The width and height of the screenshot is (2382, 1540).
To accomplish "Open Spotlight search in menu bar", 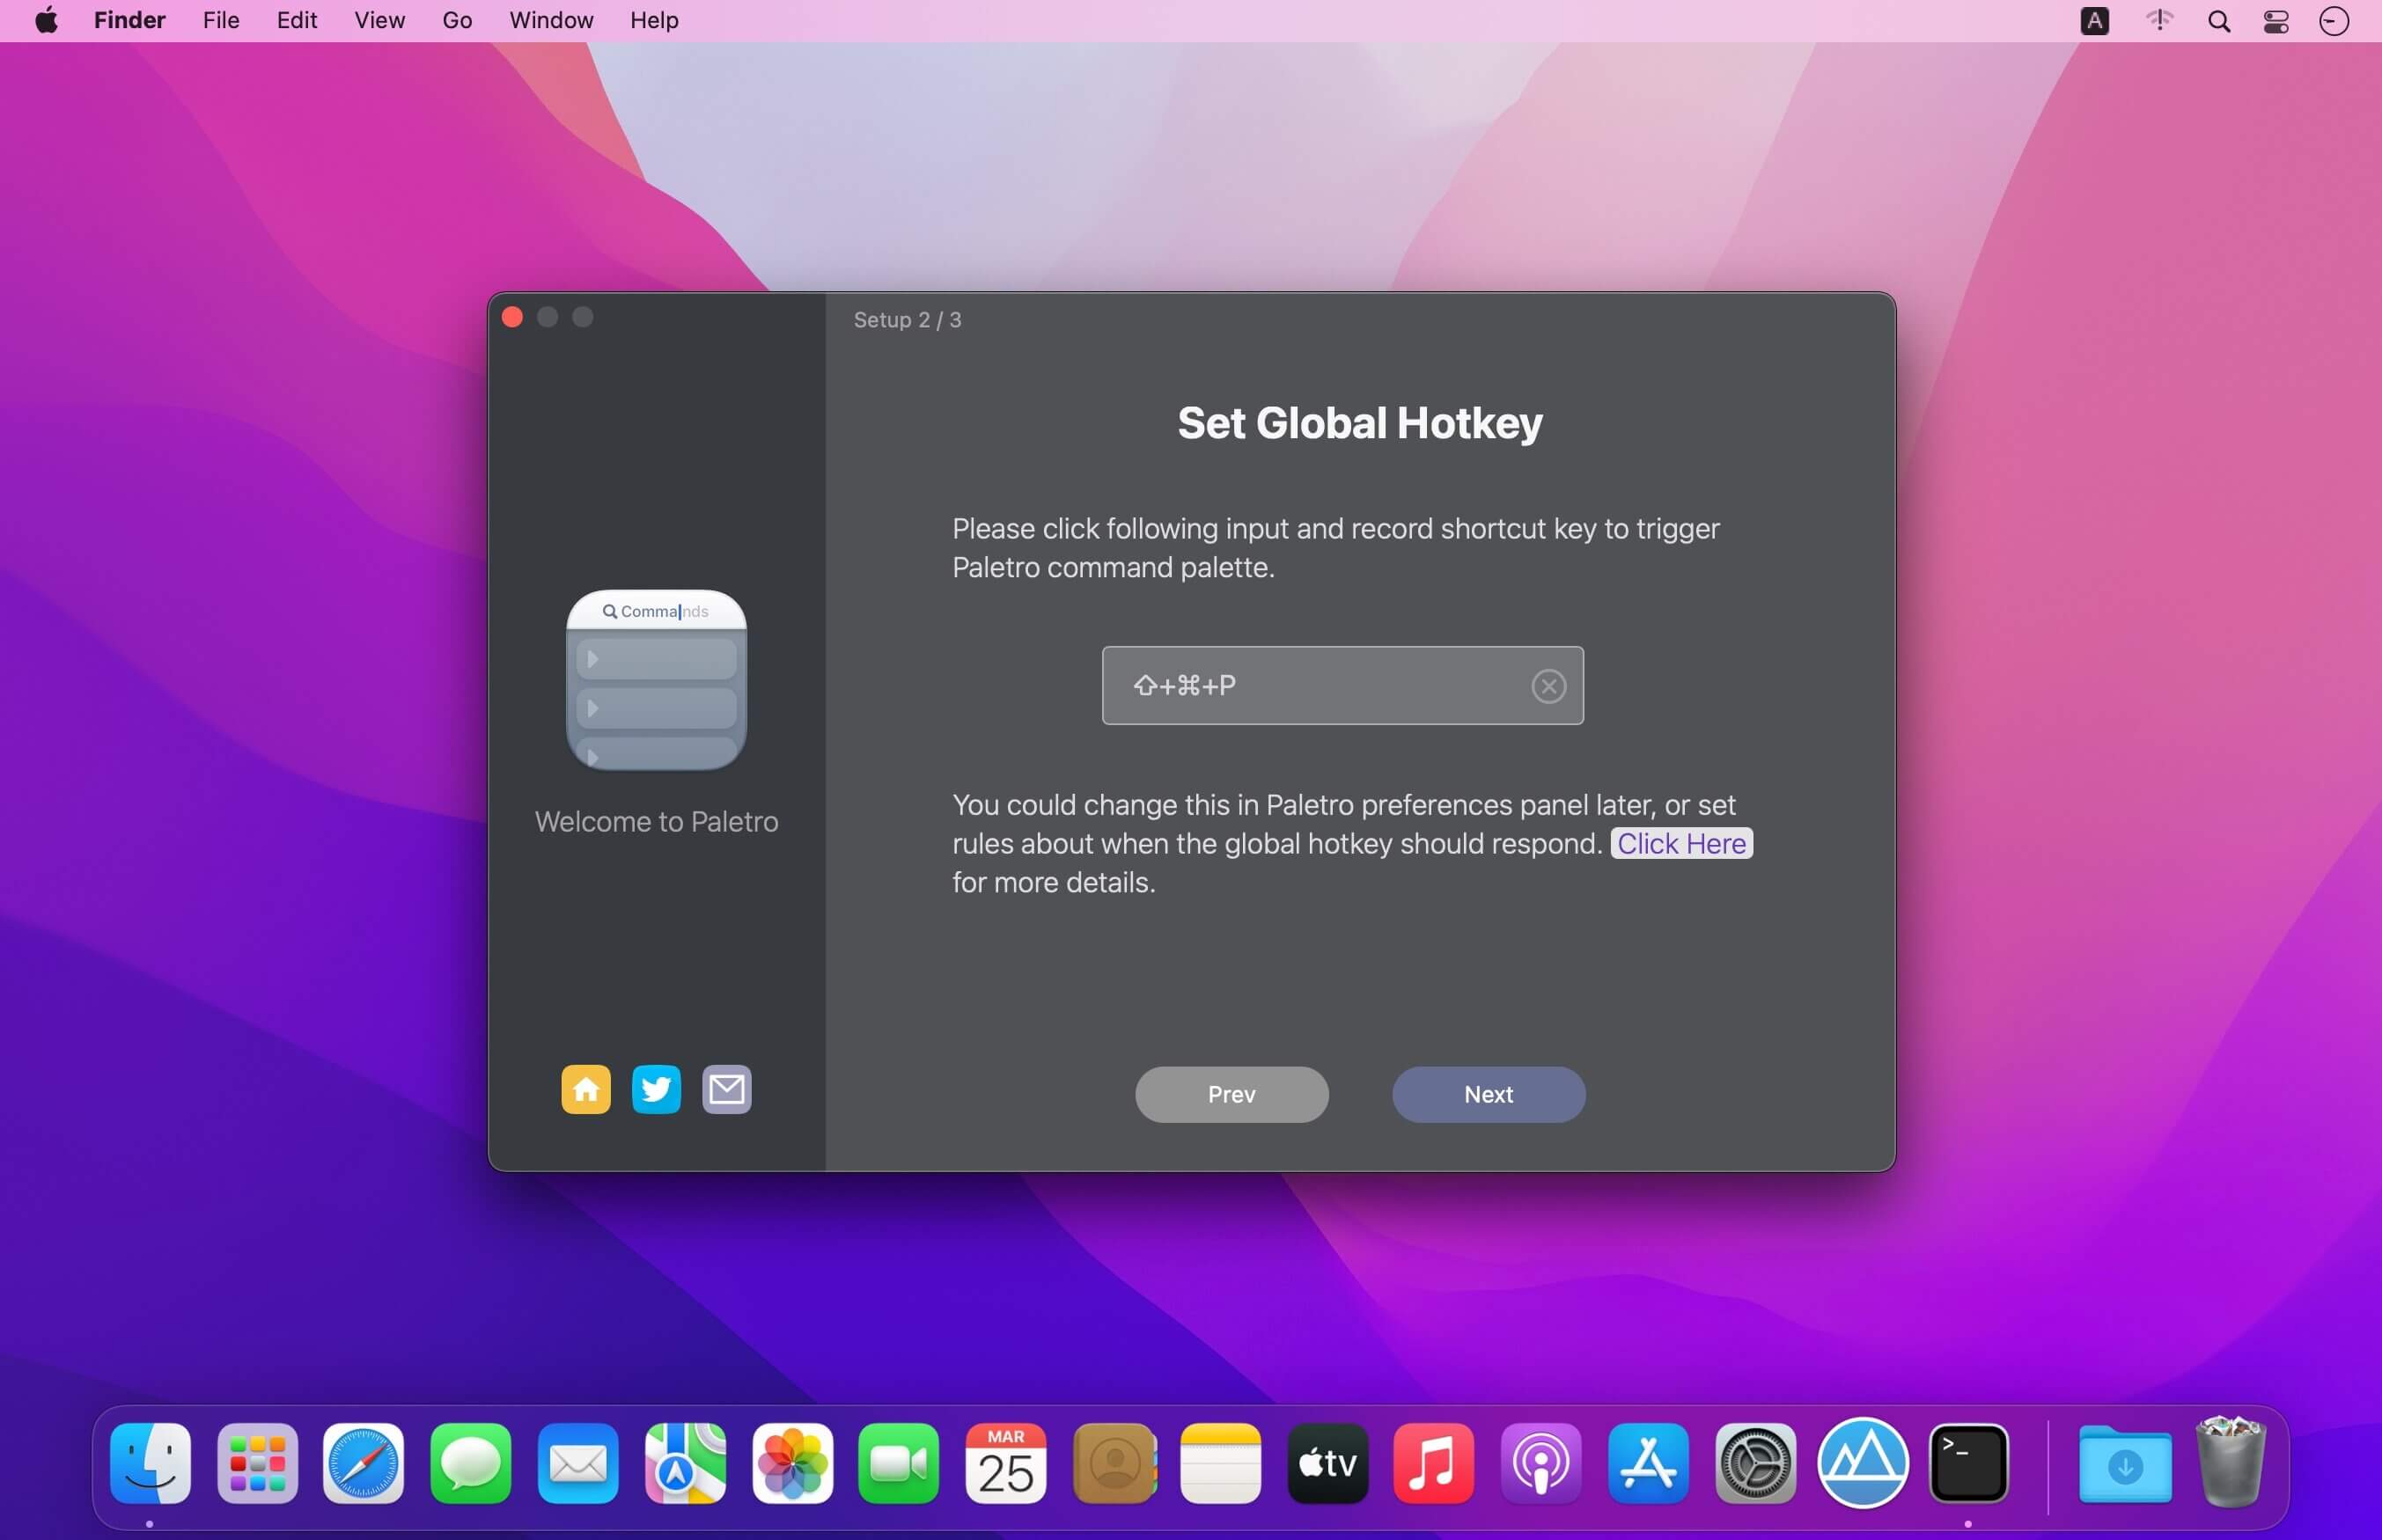I will click(x=2218, y=21).
